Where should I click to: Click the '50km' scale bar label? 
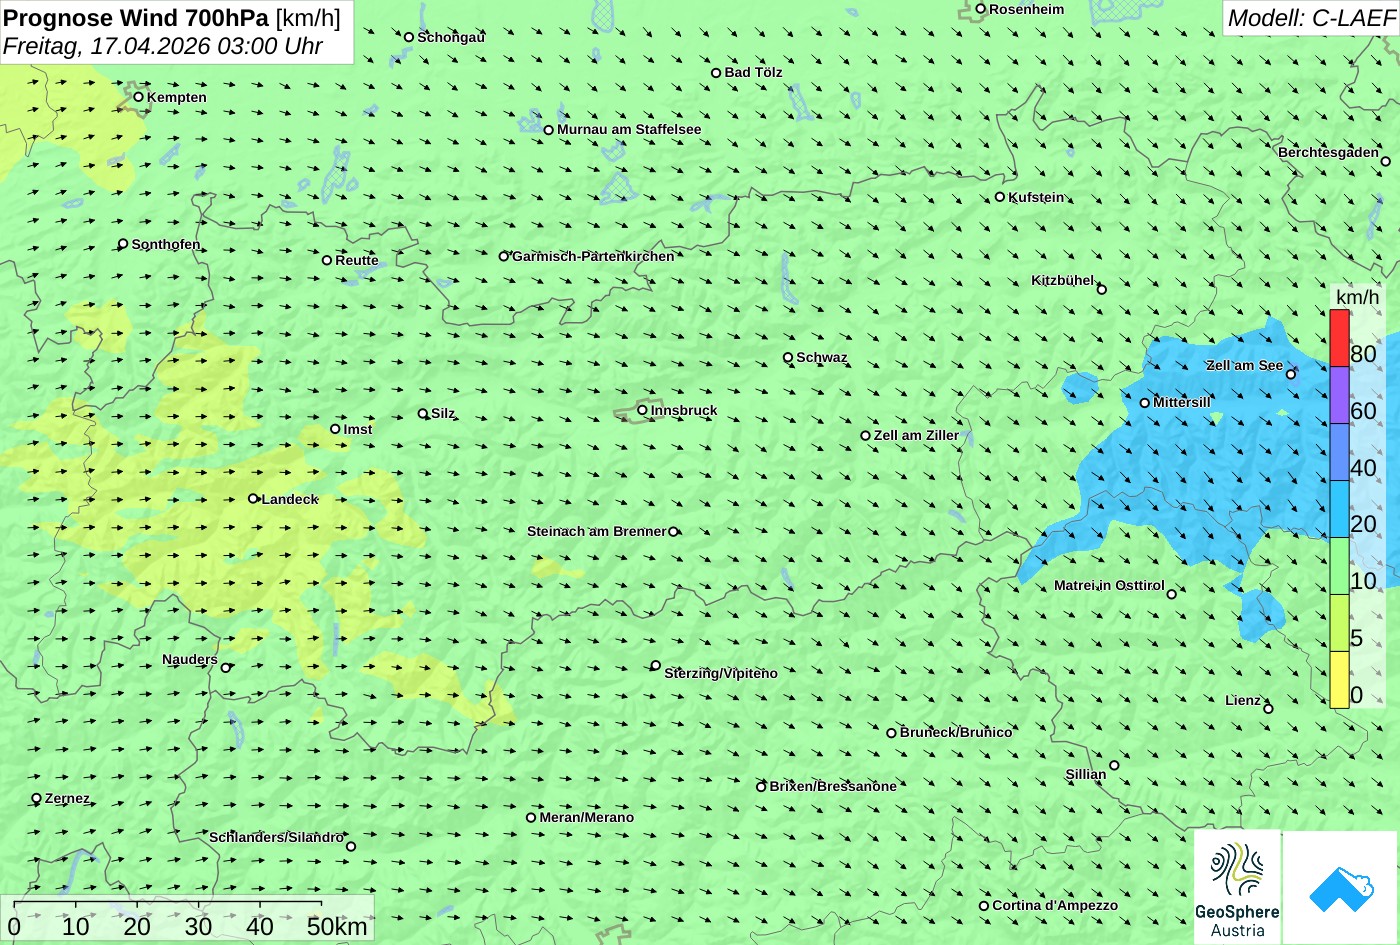[337, 926]
